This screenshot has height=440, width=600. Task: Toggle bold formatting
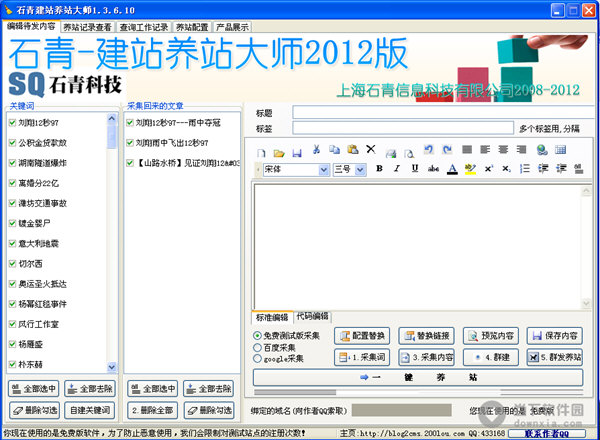coord(379,168)
